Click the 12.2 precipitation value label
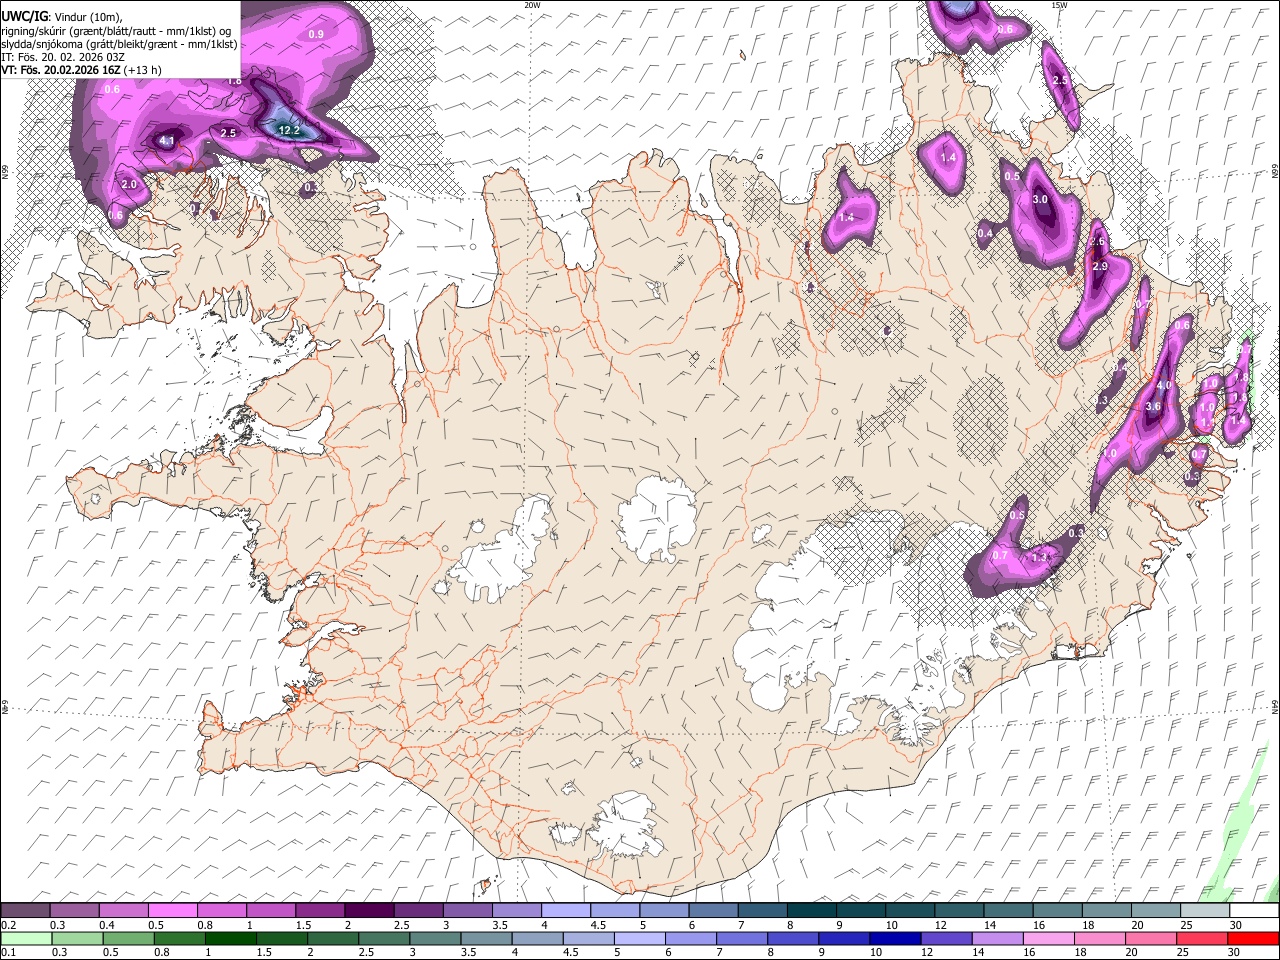 click(289, 130)
